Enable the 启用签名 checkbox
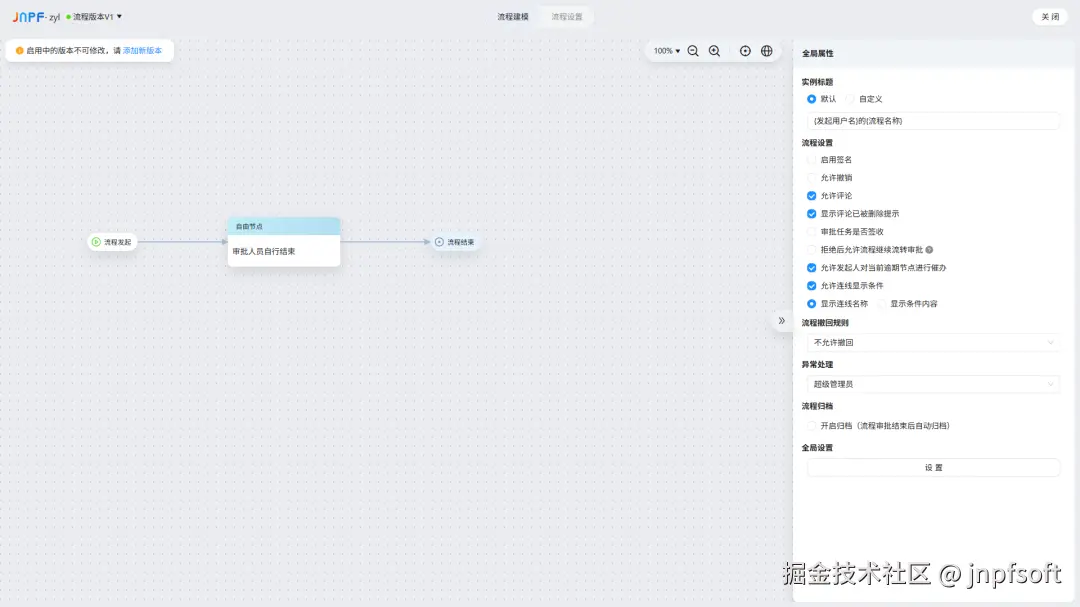 [811, 159]
